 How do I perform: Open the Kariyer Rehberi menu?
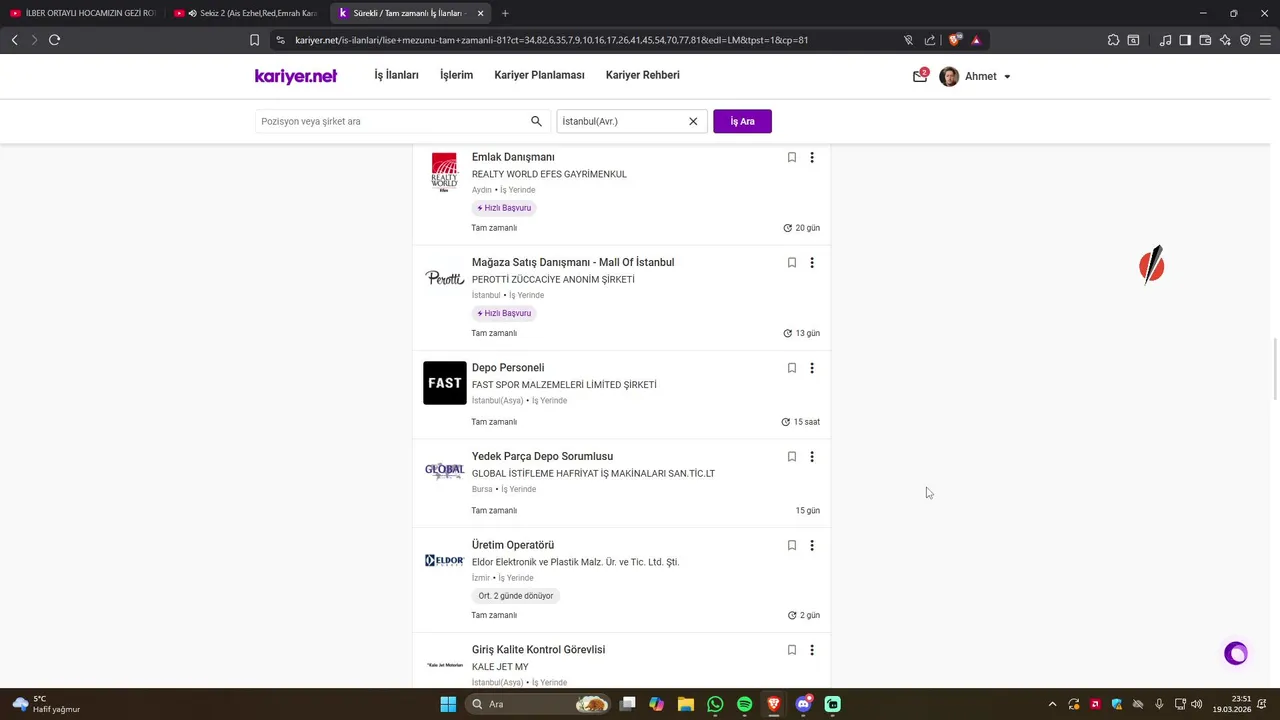pos(642,75)
